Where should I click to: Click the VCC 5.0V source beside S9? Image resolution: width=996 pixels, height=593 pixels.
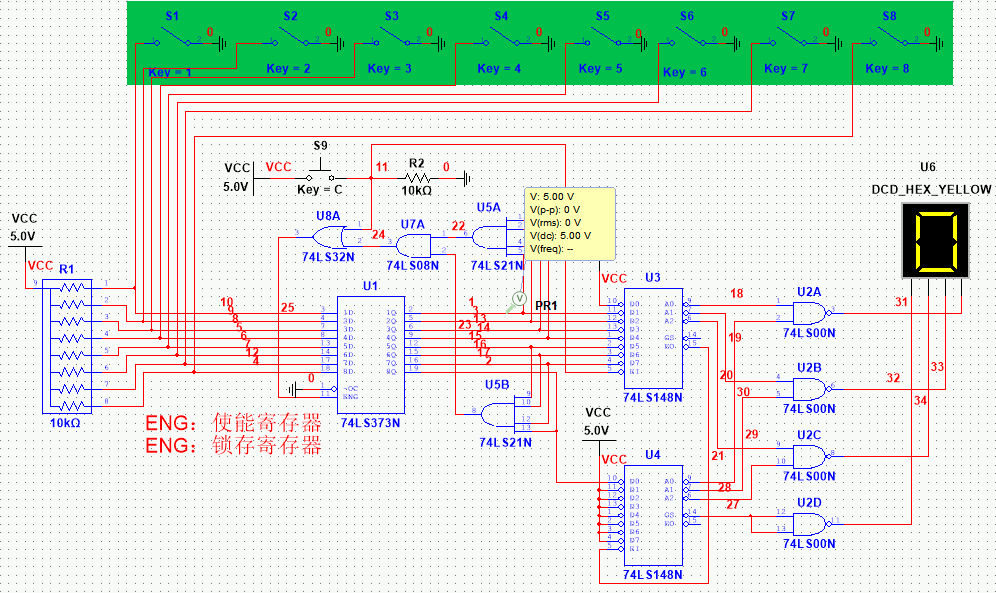click(239, 178)
